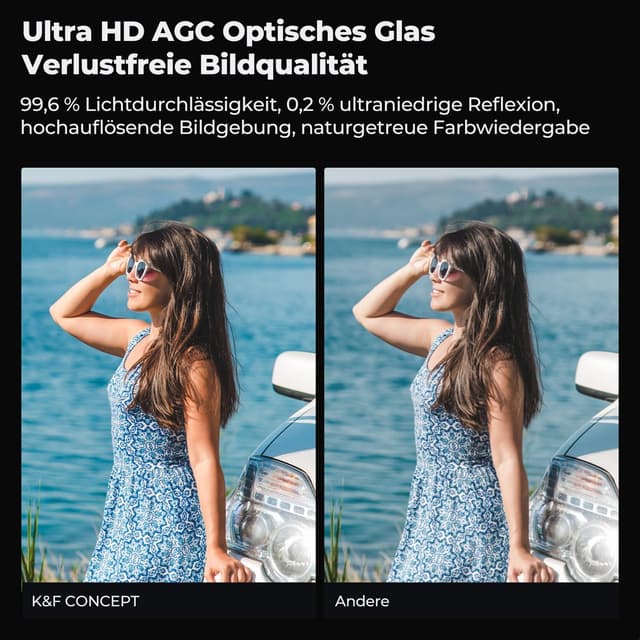The image size is (640, 640).
Task: Click the headline Ultra HD AGC Optisches Glas
Action: tap(229, 32)
